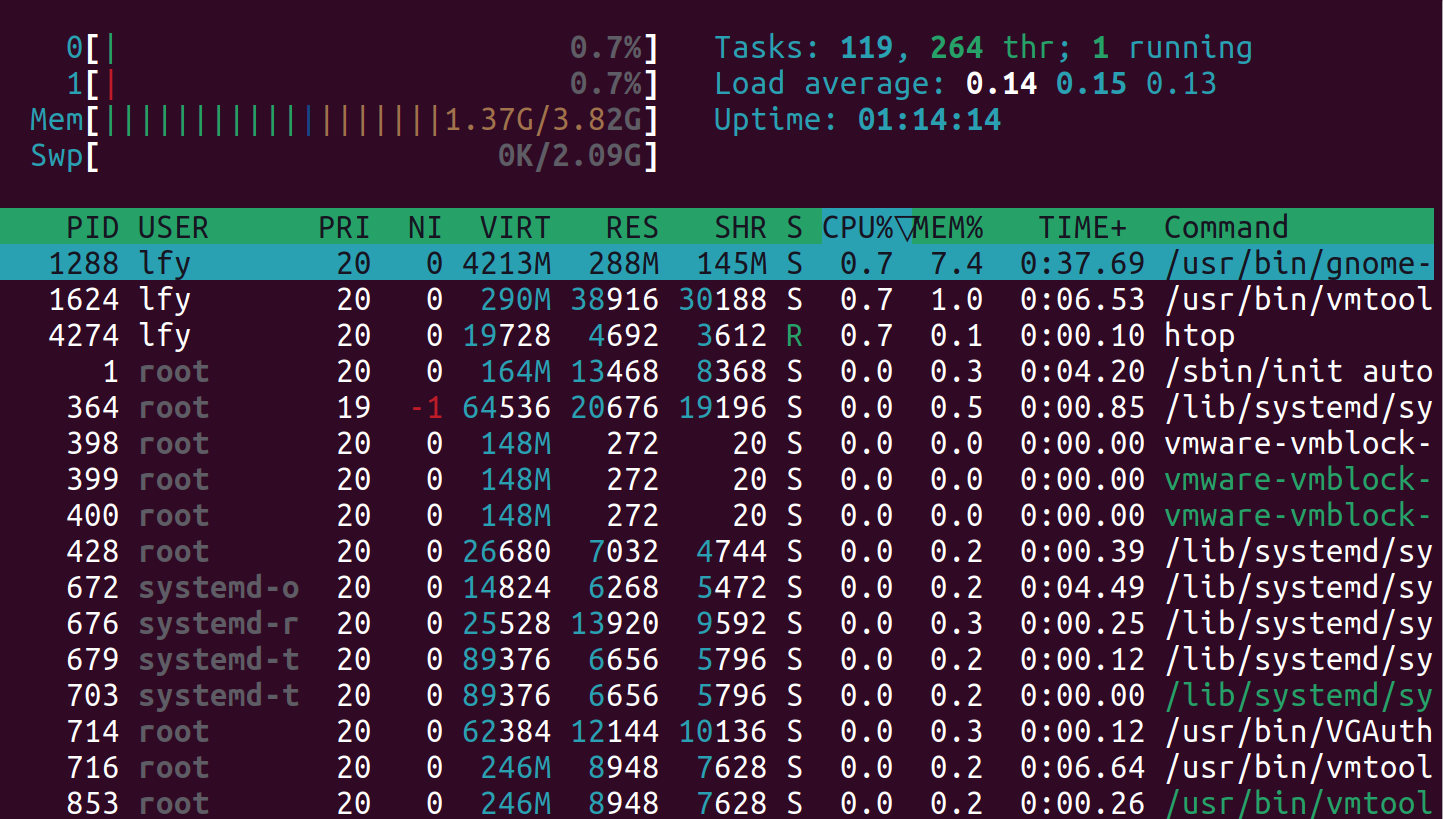Select the process row with PID 364
Image resolution: width=1443 pixels, height=819 pixels.
coord(717,407)
